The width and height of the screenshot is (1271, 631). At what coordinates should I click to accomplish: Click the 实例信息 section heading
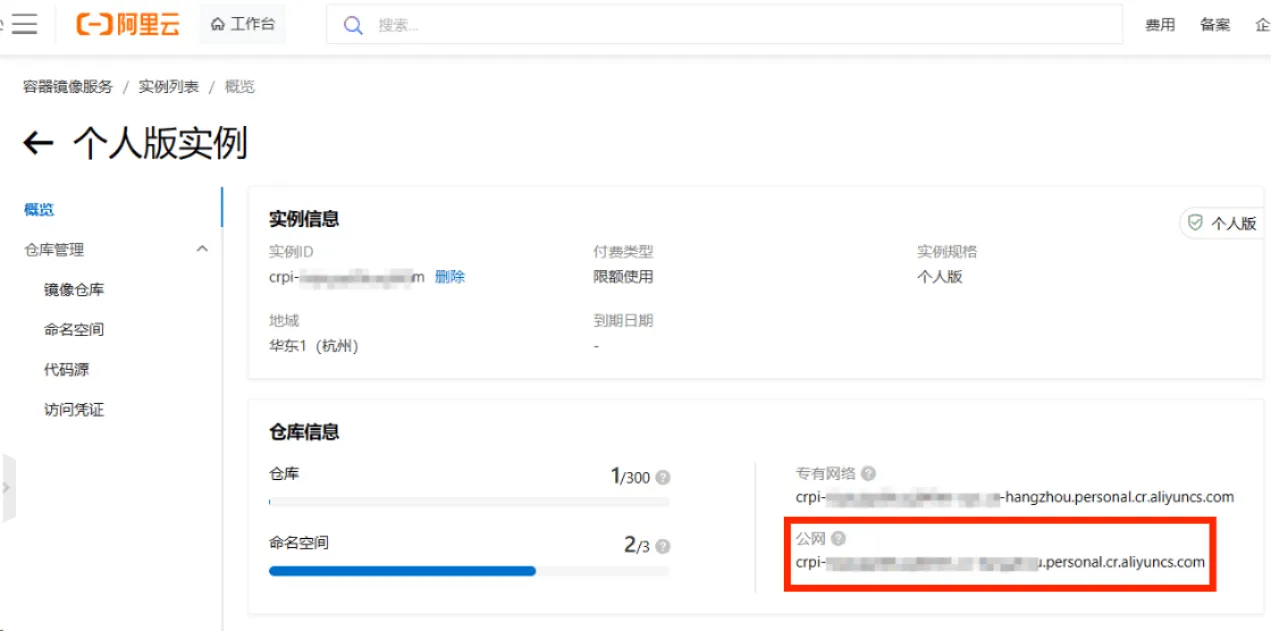click(x=304, y=219)
